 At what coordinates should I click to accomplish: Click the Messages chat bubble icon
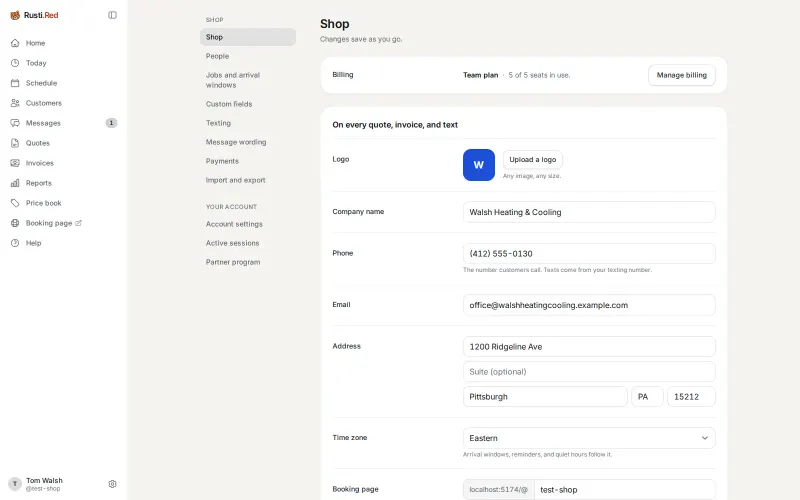pyautogui.click(x=15, y=123)
